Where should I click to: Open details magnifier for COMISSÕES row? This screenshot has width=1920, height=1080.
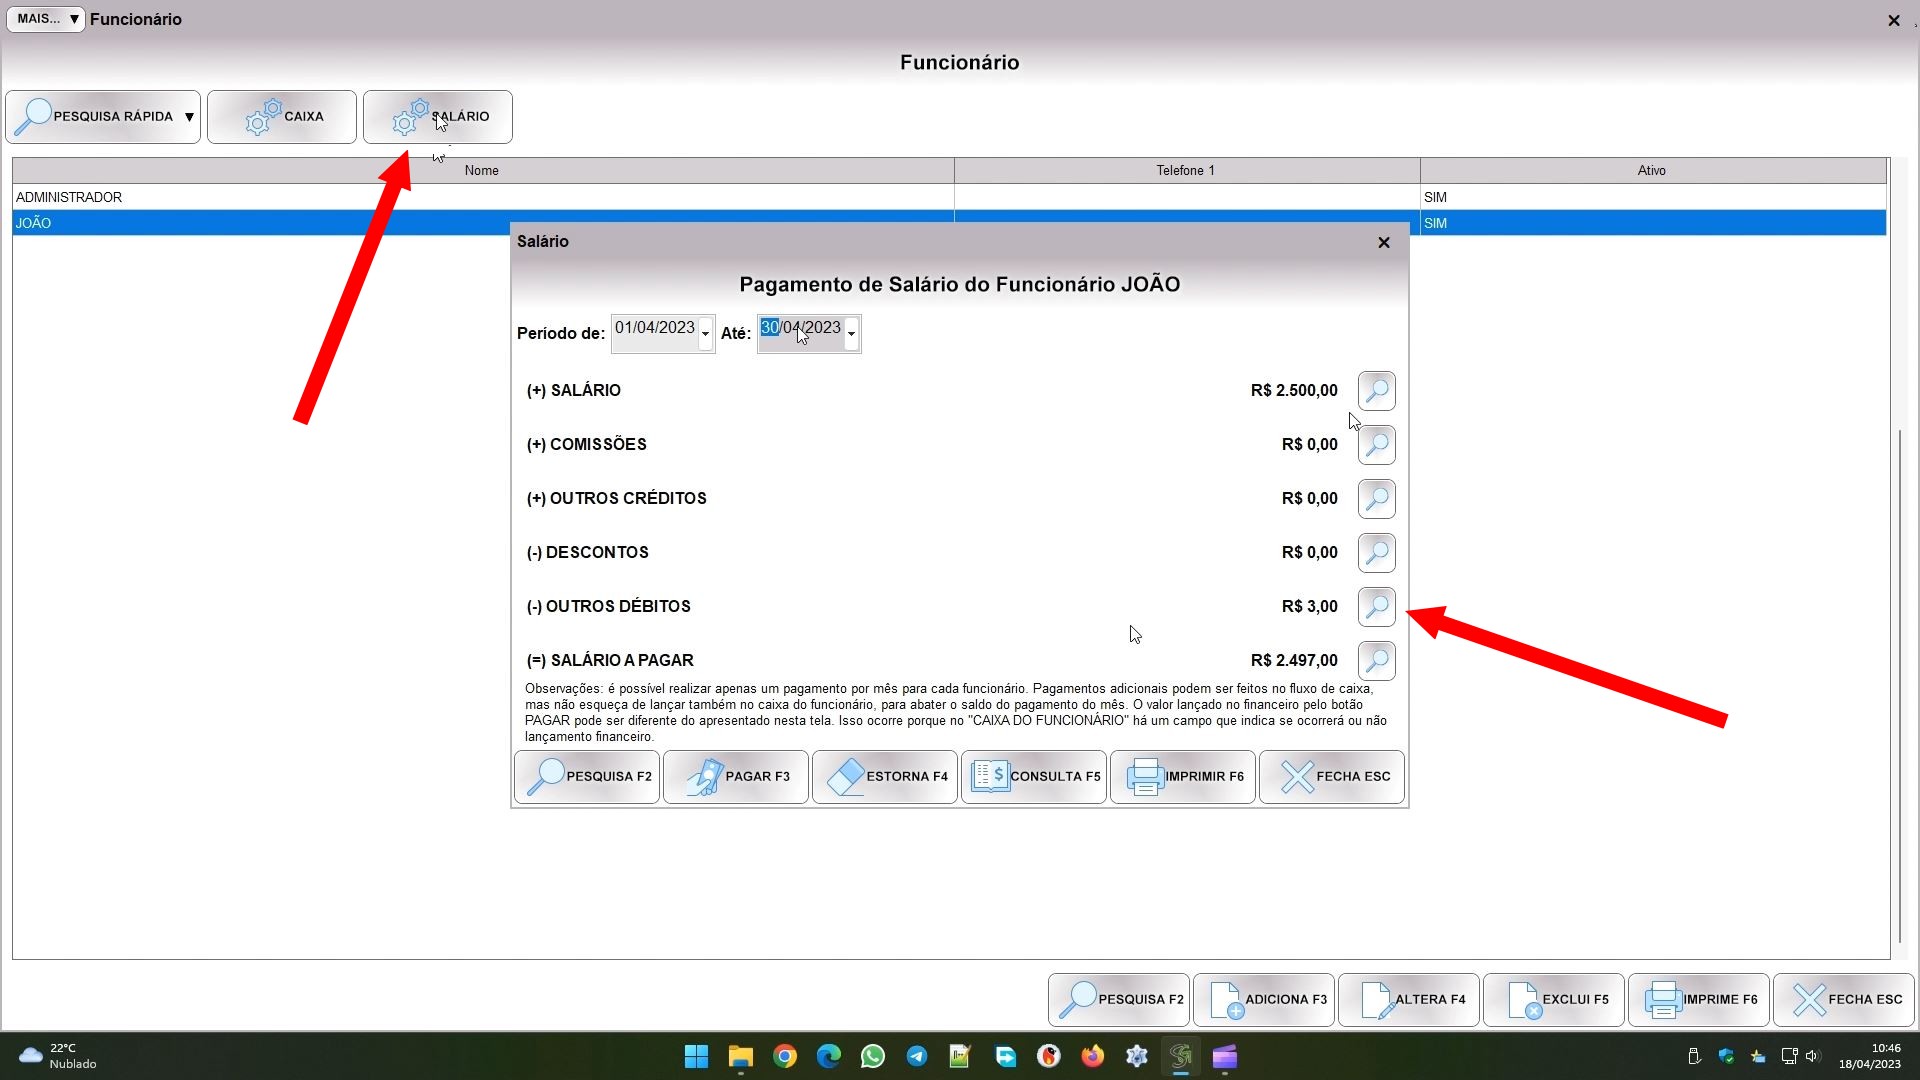1377,445
